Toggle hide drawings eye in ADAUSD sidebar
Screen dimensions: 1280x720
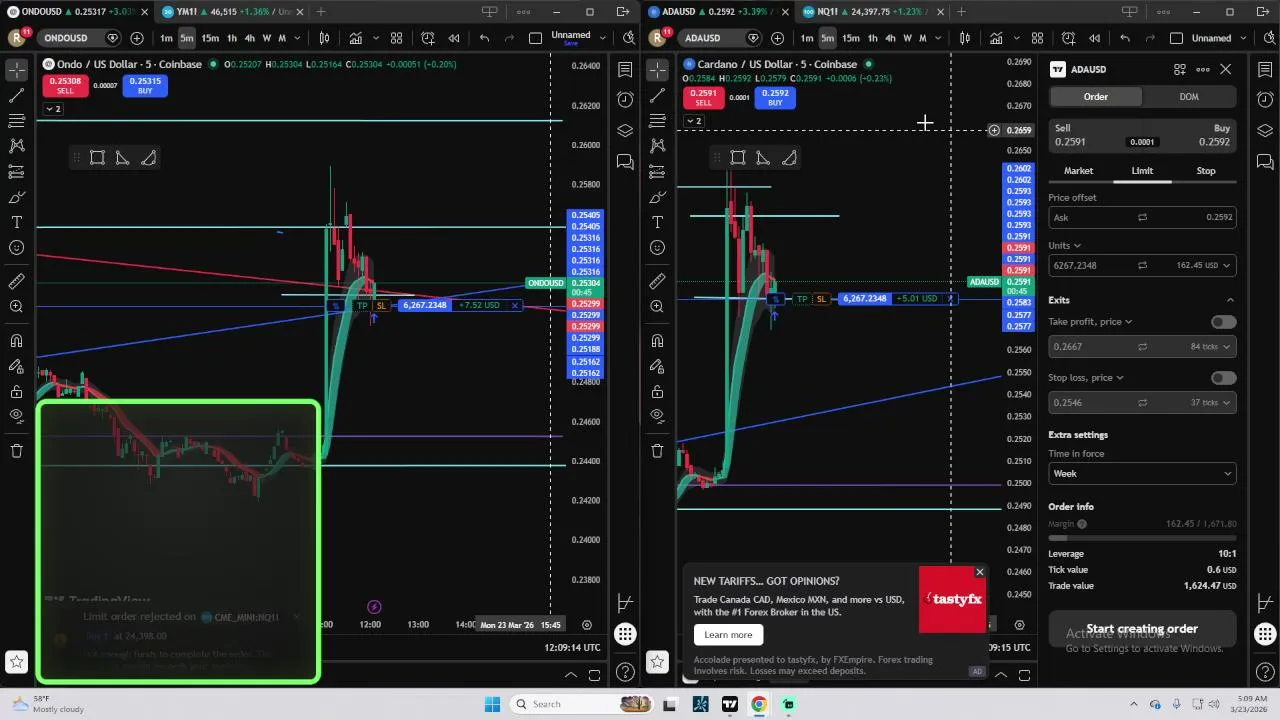click(657, 416)
